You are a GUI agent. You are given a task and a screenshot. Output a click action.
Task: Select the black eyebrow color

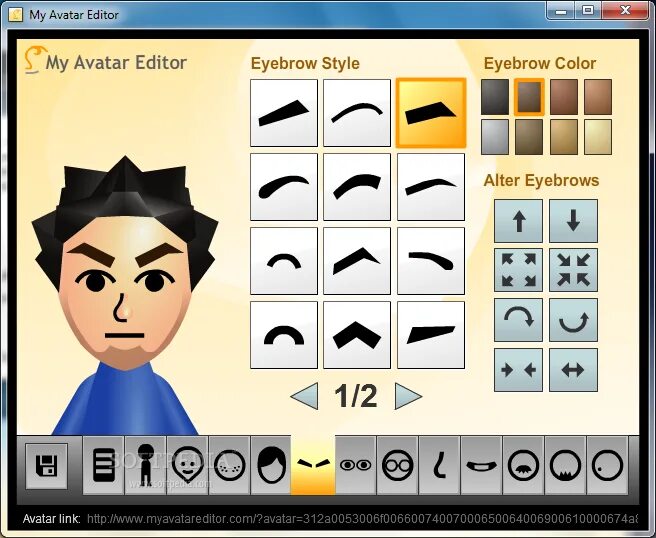[x=495, y=97]
